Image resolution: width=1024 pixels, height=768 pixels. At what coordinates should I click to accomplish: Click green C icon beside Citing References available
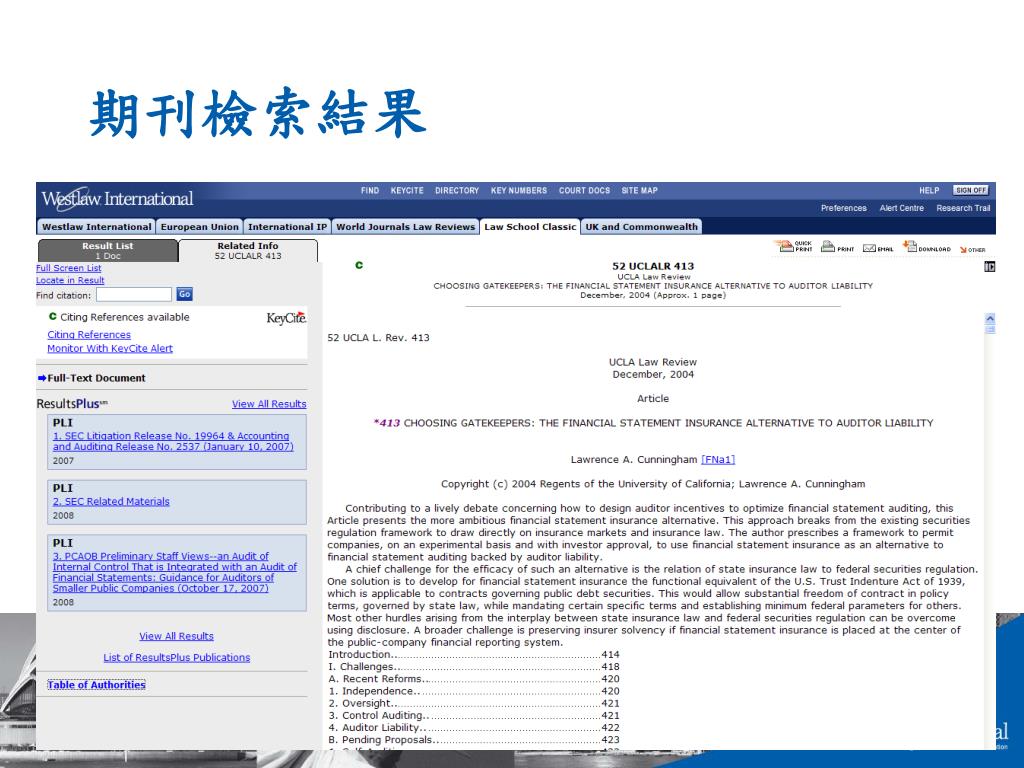click(x=52, y=316)
